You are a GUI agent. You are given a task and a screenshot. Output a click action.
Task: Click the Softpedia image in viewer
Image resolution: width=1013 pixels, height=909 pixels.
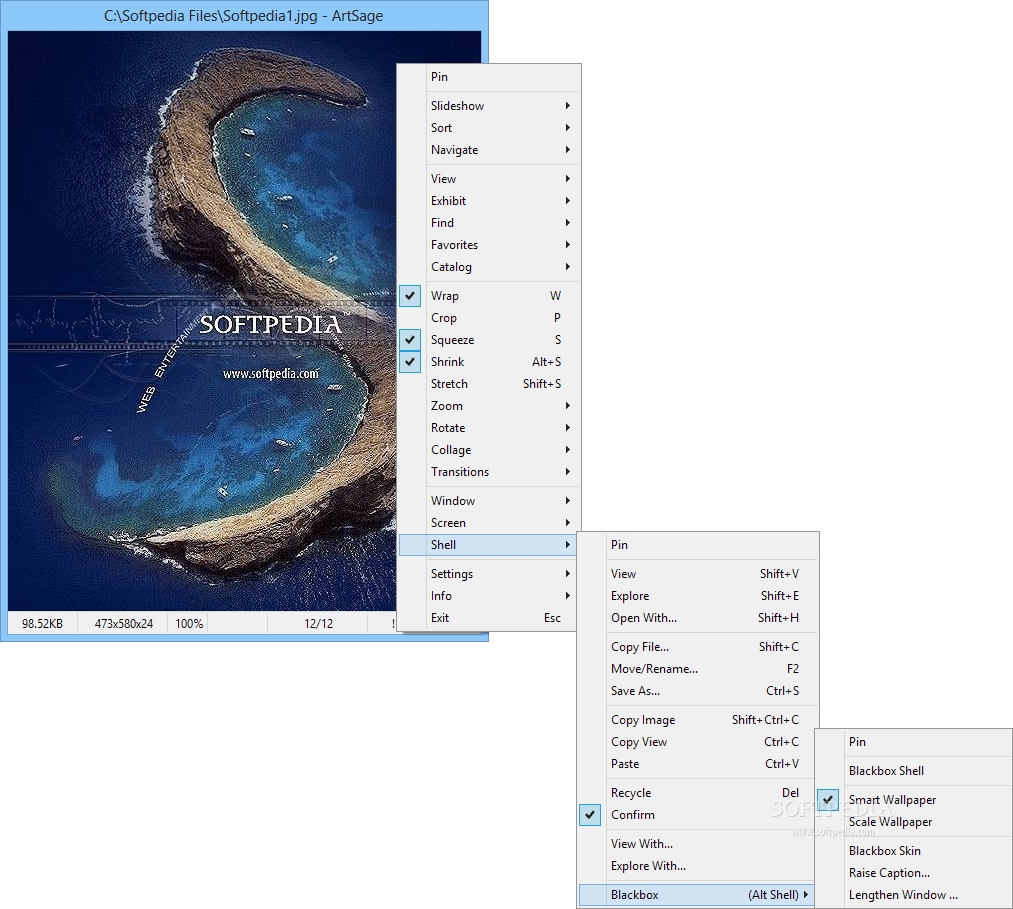(x=202, y=320)
